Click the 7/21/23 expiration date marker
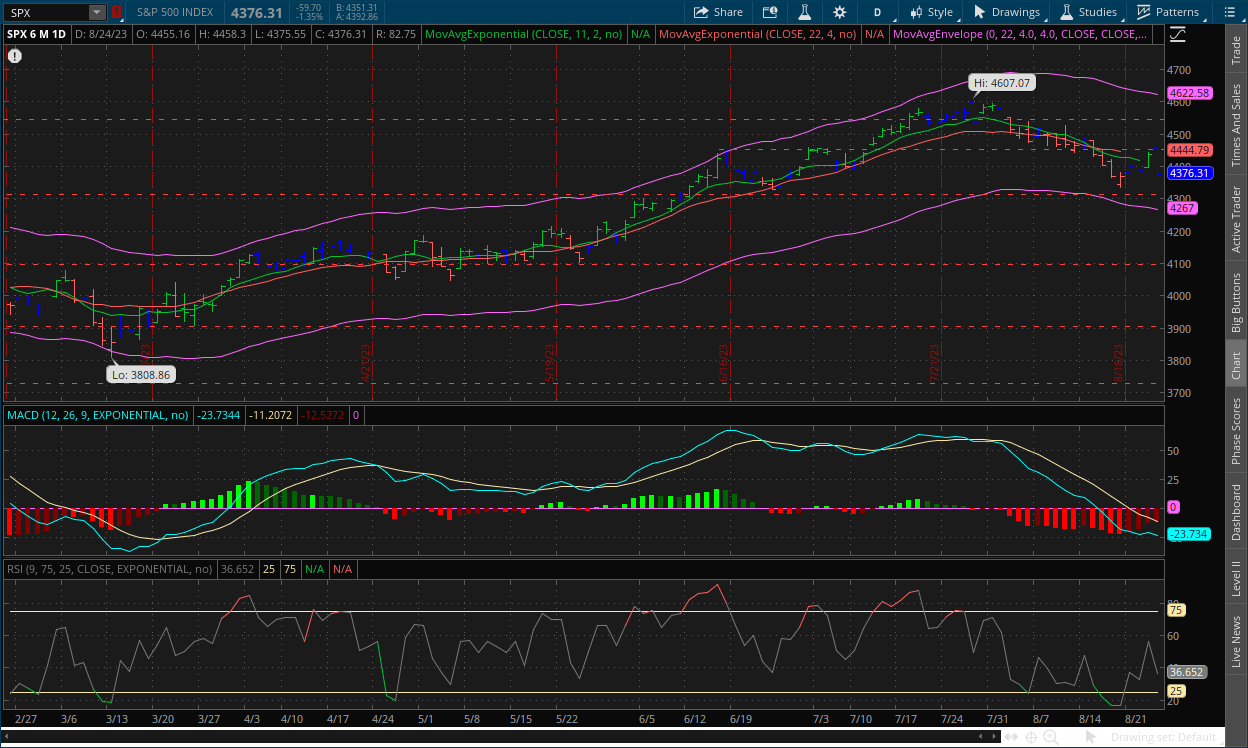1248x748 pixels. pyautogui.click(x=935, y=363)
